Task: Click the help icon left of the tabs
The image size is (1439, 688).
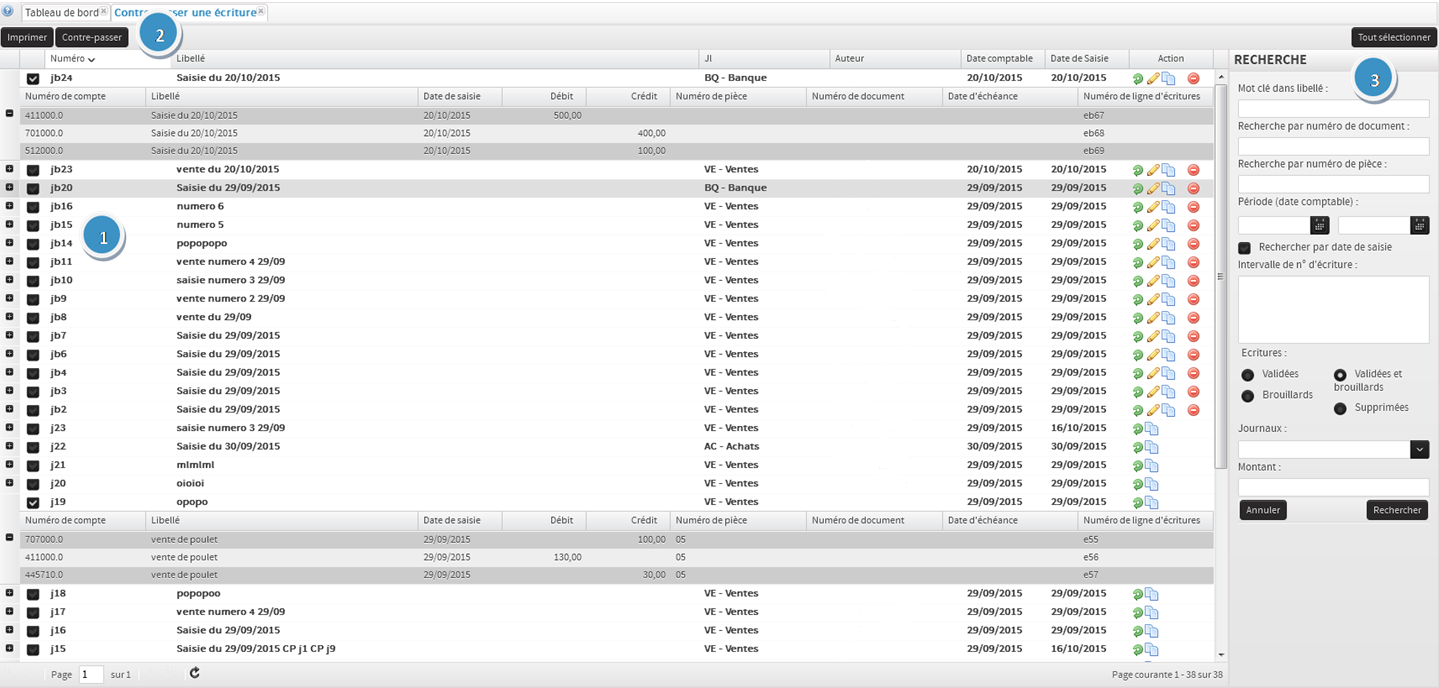Action: pos(8,12)
